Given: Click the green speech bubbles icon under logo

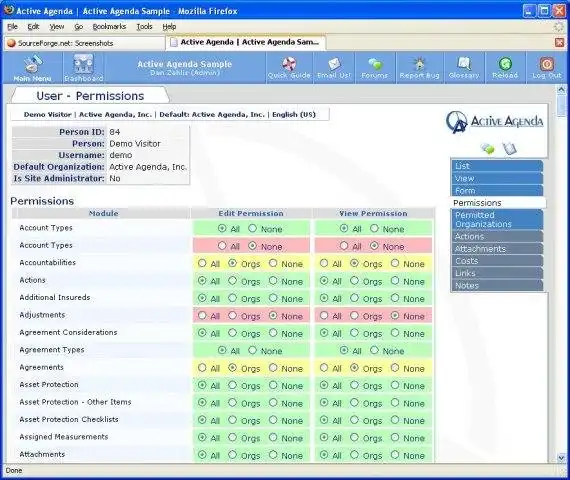Looking at the screenshot, I should pyautogui.click(x=487, y=148).
